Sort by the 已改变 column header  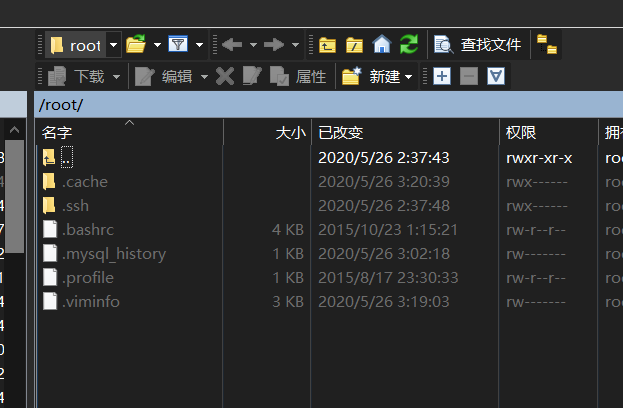tap(405, 132)
